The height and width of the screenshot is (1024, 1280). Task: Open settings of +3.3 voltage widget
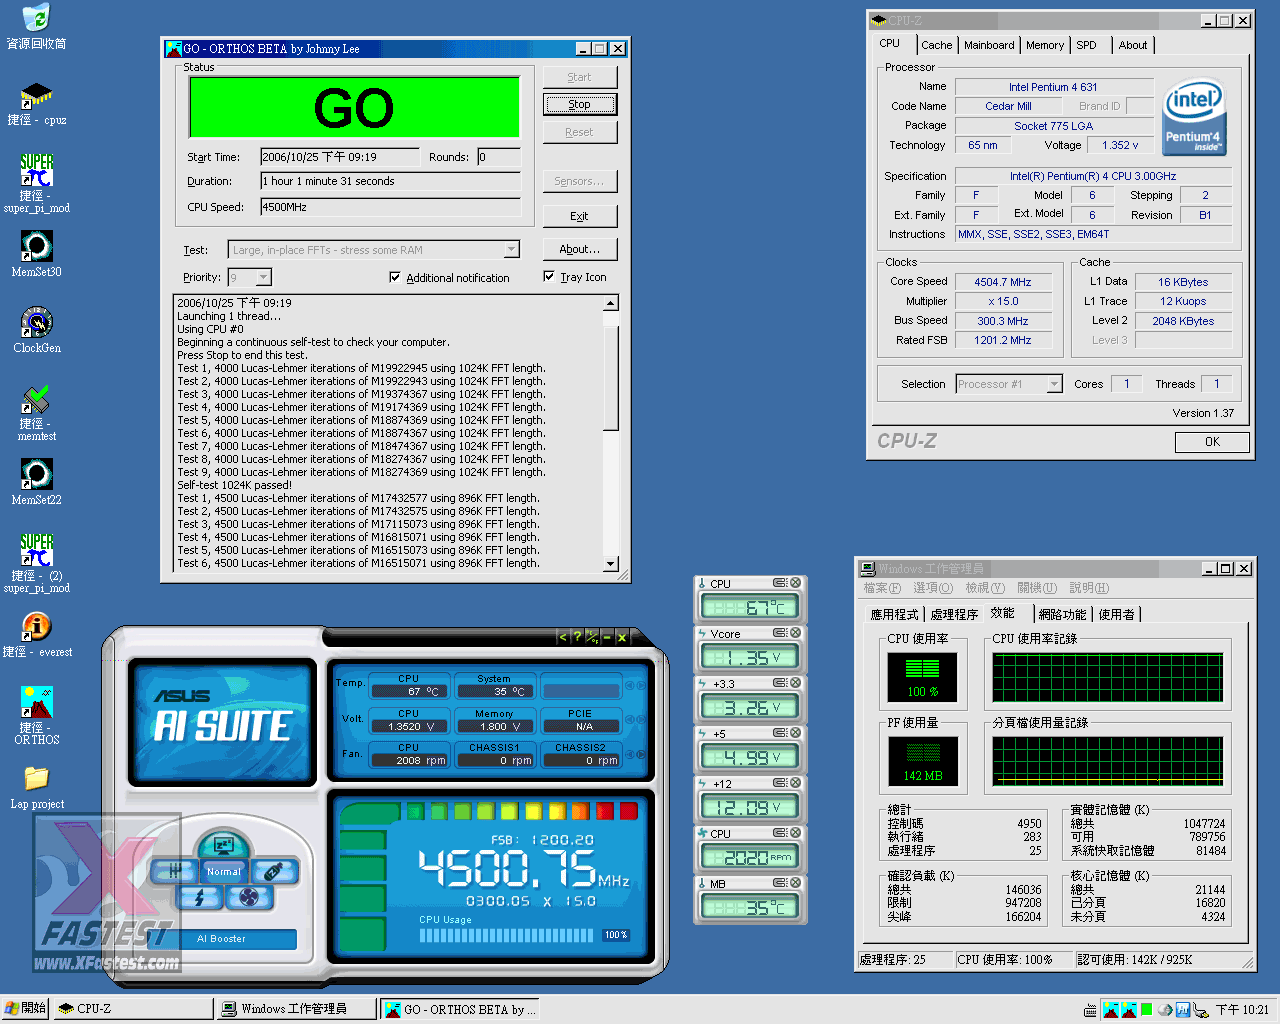[780, 683]
